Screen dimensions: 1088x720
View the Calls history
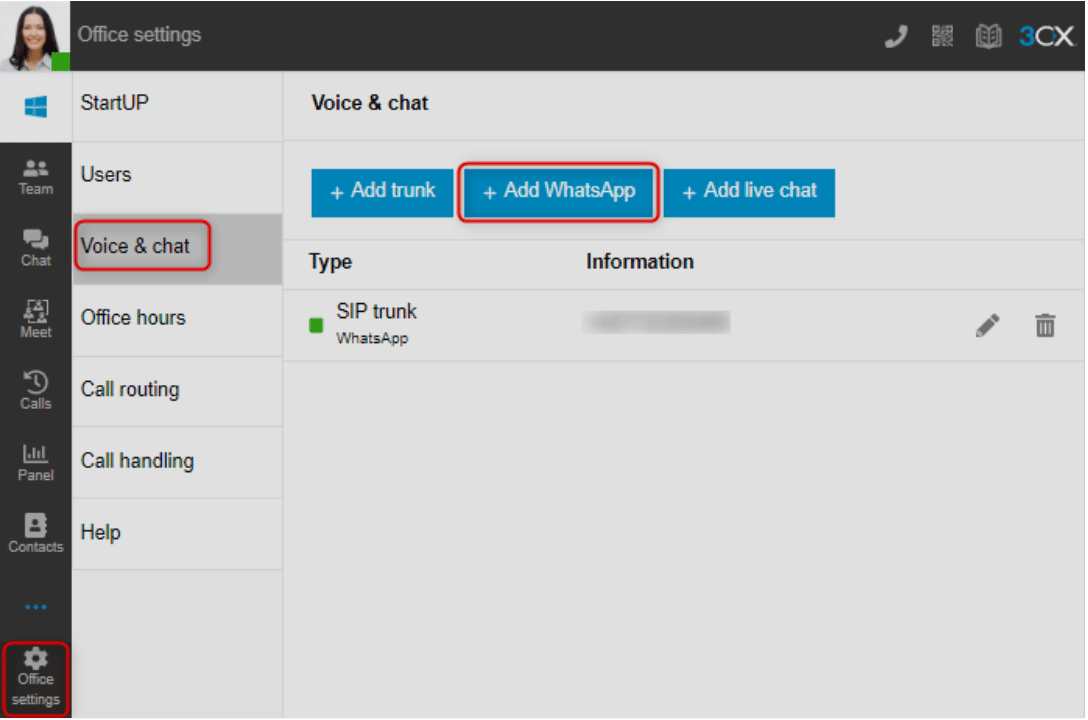(36, 391)
